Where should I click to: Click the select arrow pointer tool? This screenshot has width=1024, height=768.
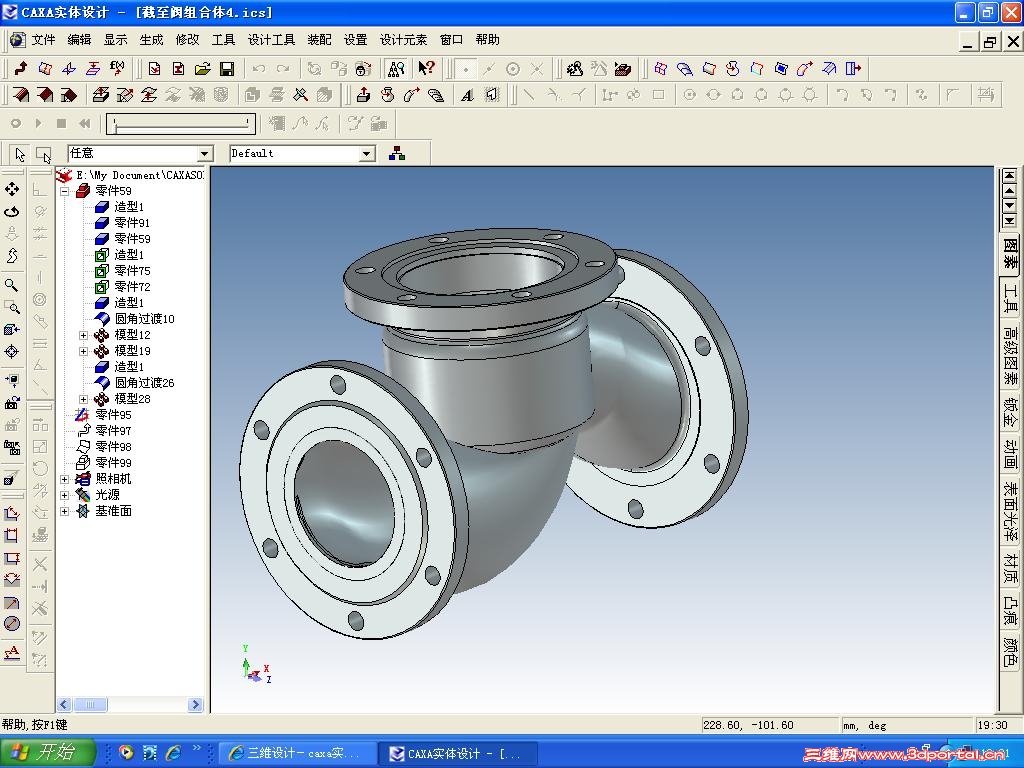pyautogui.click(x=20, y=154)
